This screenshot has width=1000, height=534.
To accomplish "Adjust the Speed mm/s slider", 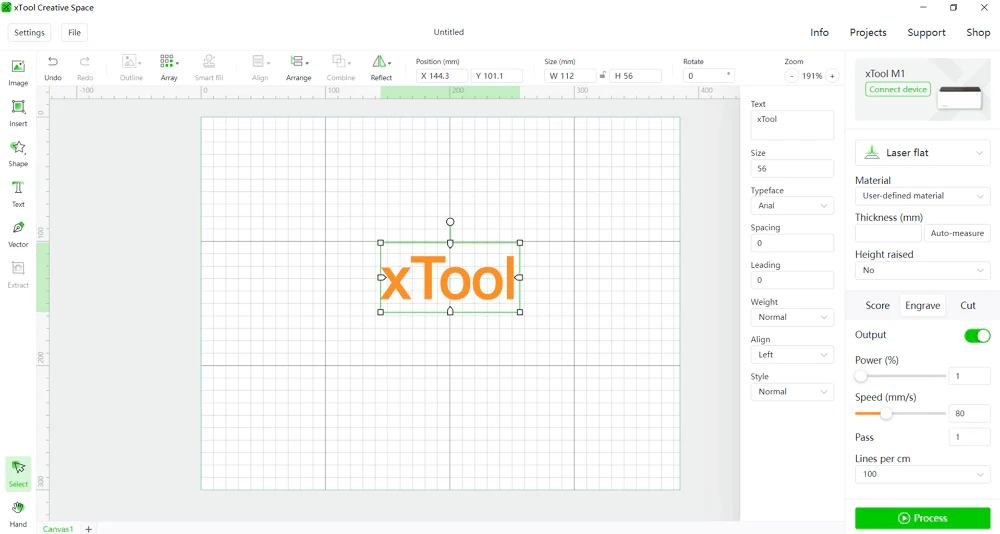I will (886, 413).
